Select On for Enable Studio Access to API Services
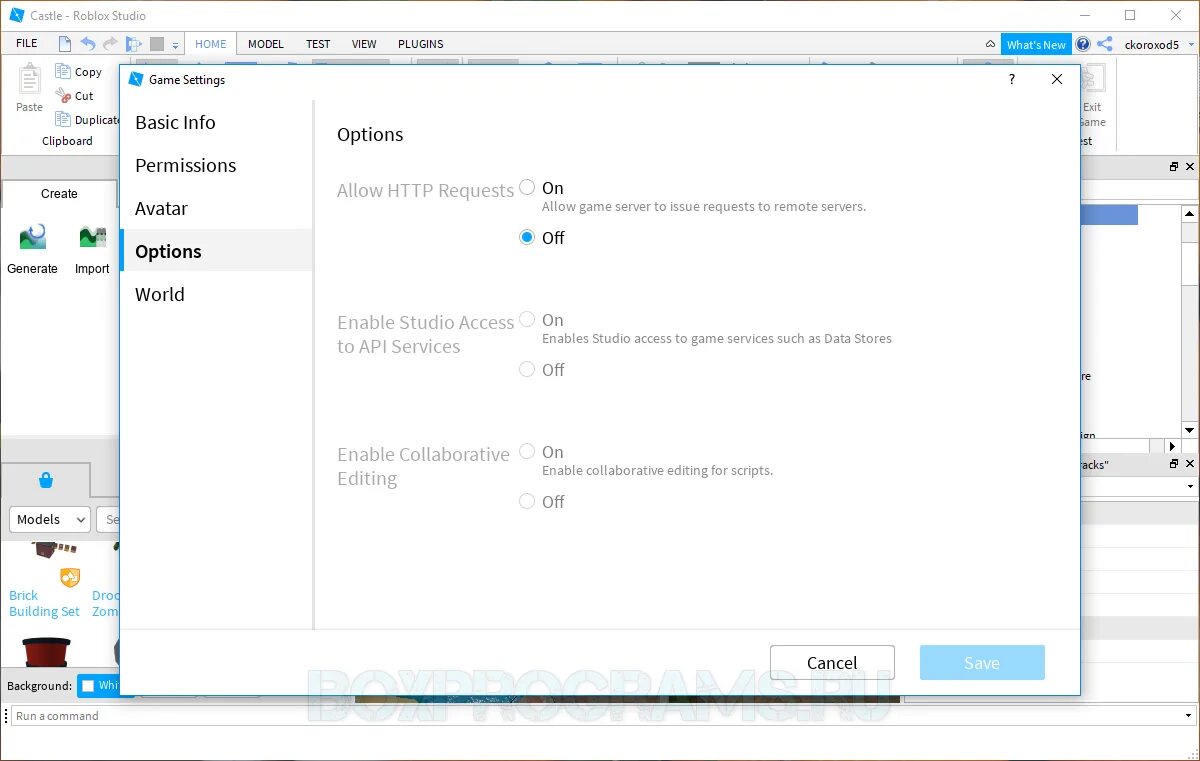This screenshot has width=1200, height=761. pyautogui.click(x=527, y=319)
